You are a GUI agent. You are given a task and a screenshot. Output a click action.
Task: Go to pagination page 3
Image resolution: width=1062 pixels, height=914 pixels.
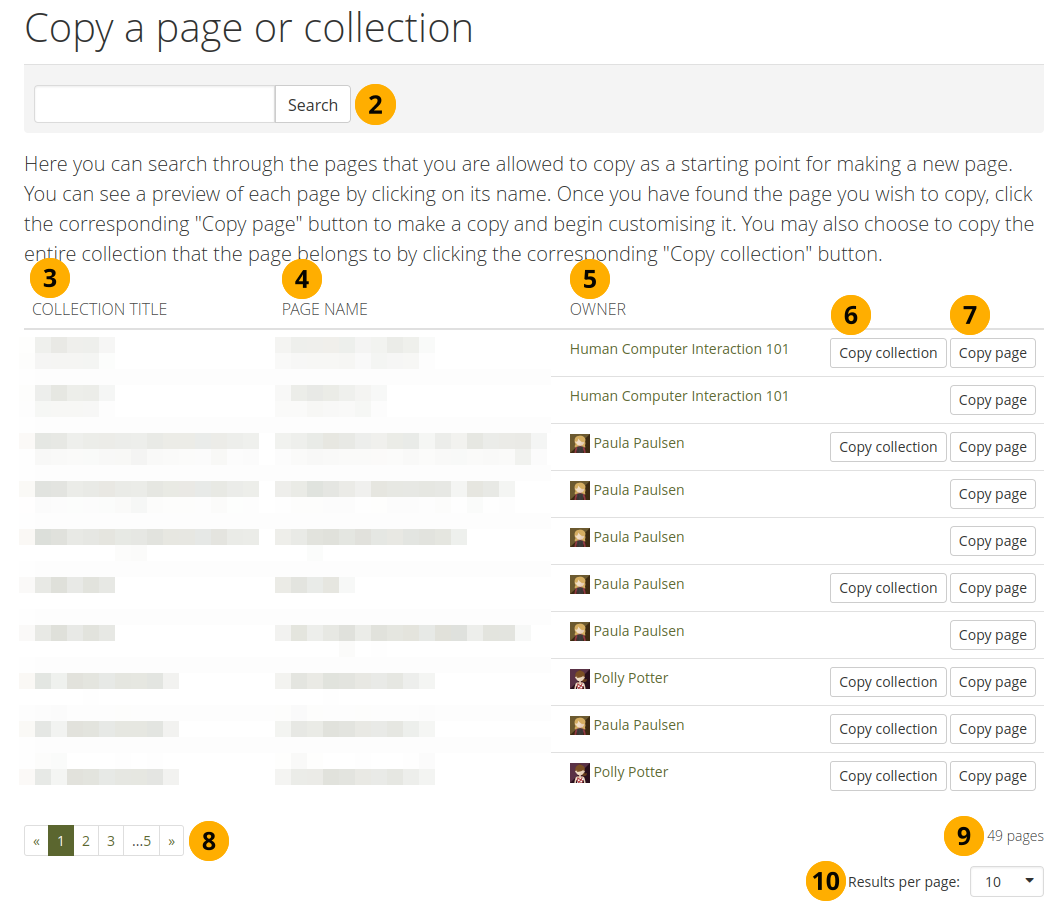[111, 842]
